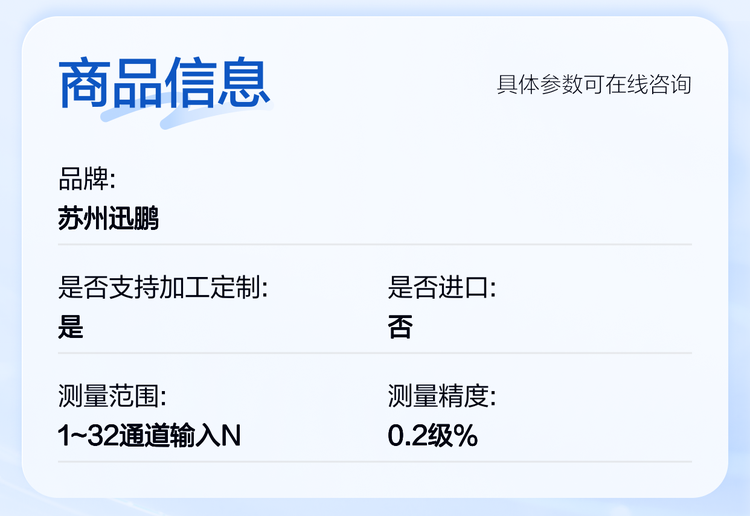Click the 是 value under customization support
Image resolution: width=750 pixels, height=516 pixels.
[71, 327]
